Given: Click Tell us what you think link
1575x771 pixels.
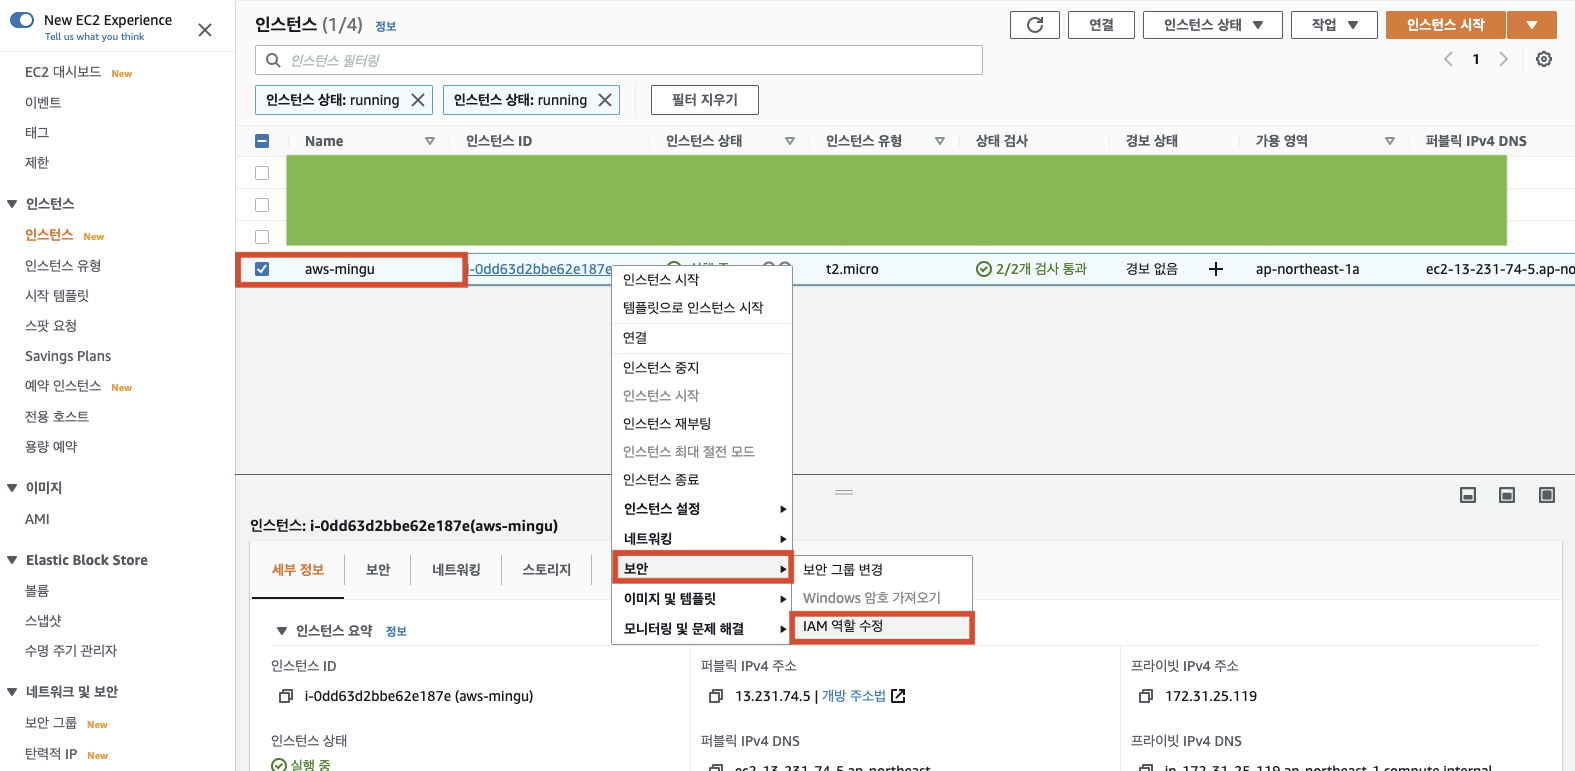Looking at the screenshot, I should click(x=94, y=37).
